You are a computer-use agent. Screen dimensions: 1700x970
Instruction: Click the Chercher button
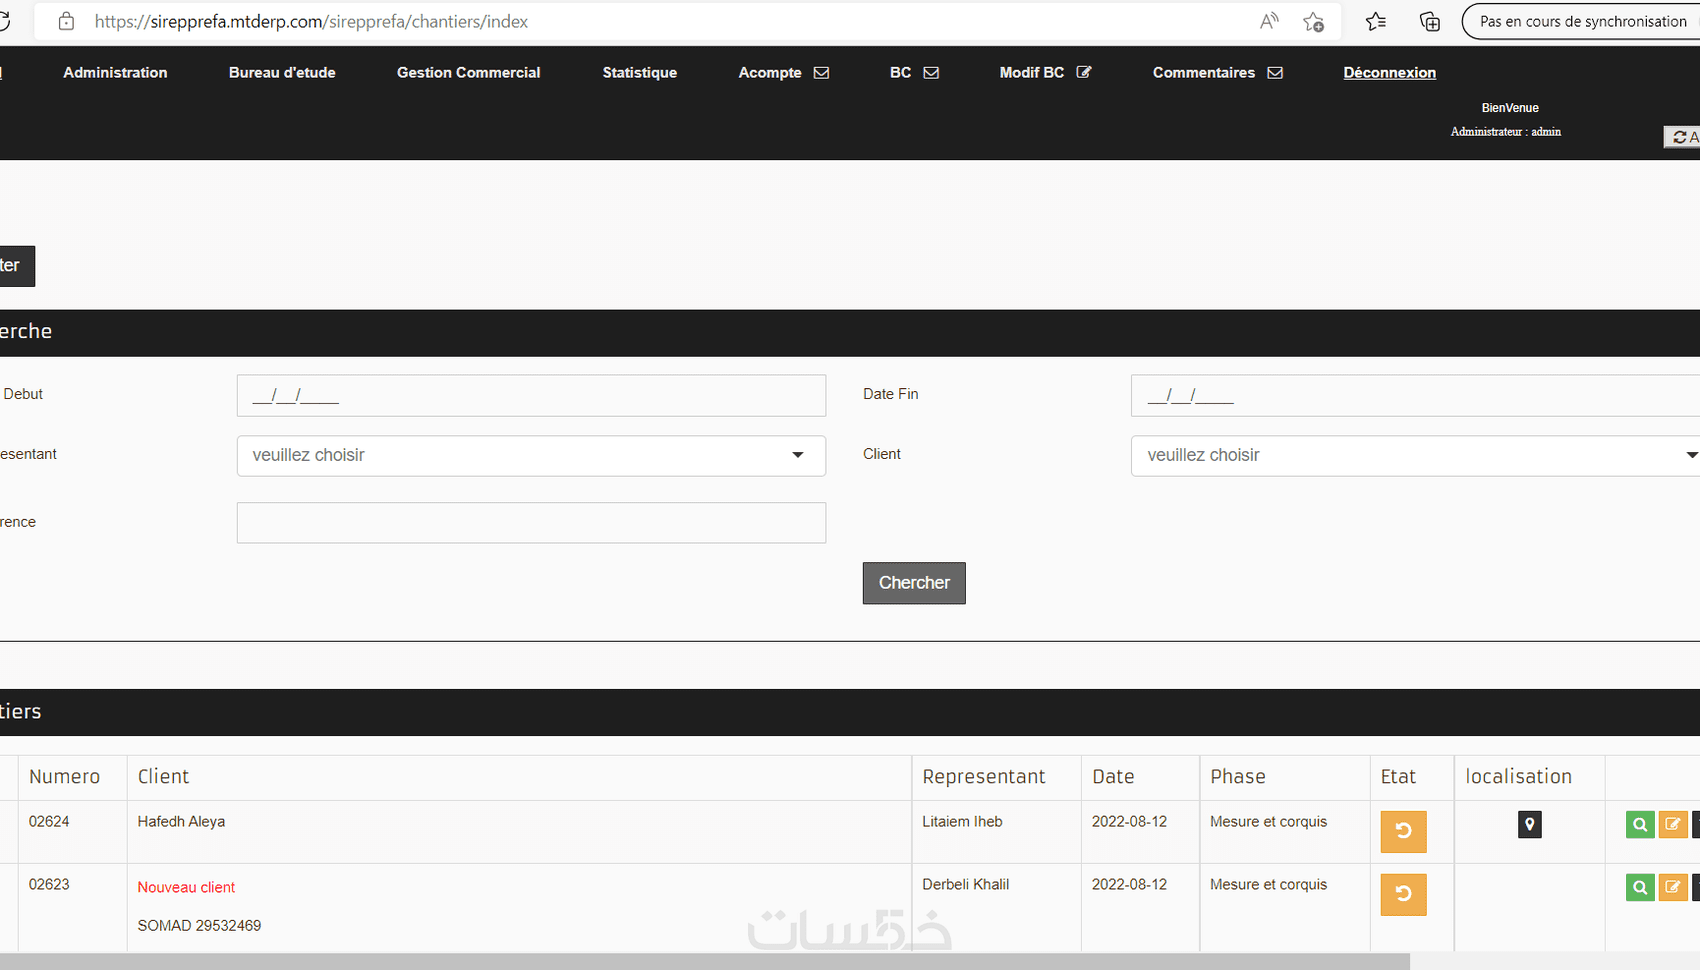tap(914, 583)
